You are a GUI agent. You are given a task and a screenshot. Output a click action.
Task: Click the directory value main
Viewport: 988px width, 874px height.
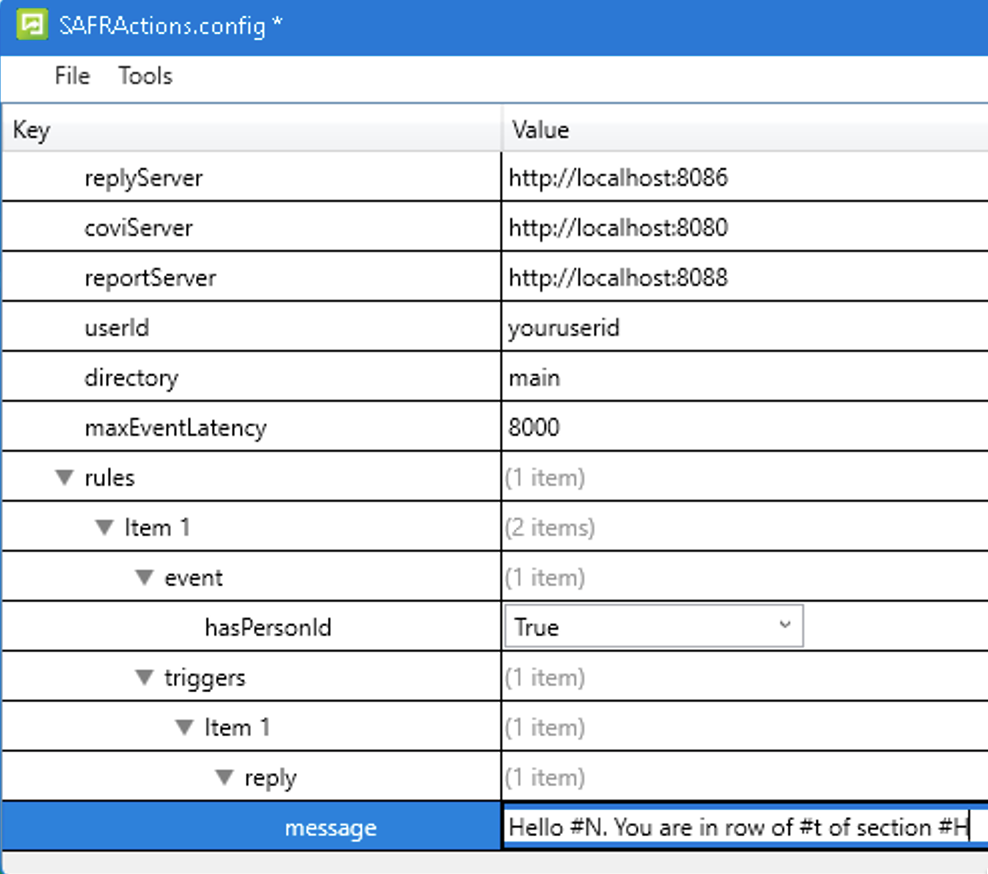tap(534, 378)
